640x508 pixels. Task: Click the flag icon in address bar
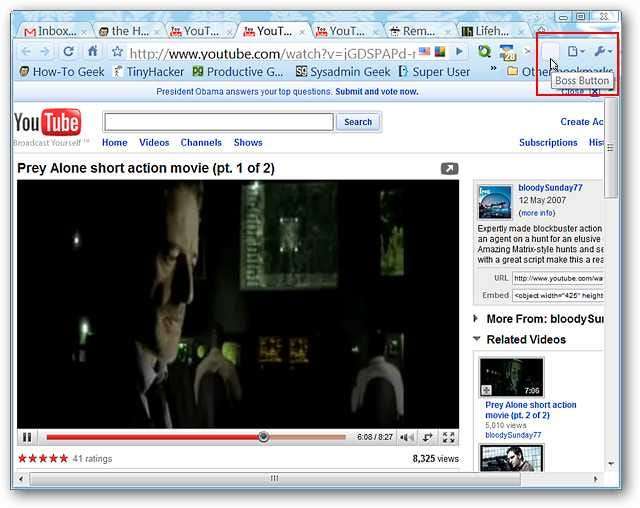coord(424,52)
